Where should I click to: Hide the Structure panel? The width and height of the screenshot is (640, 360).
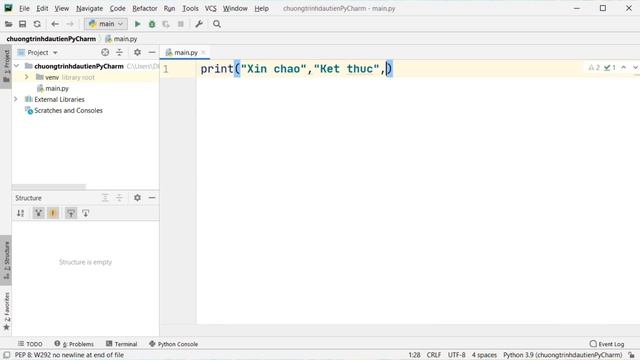tap(152, 198)
